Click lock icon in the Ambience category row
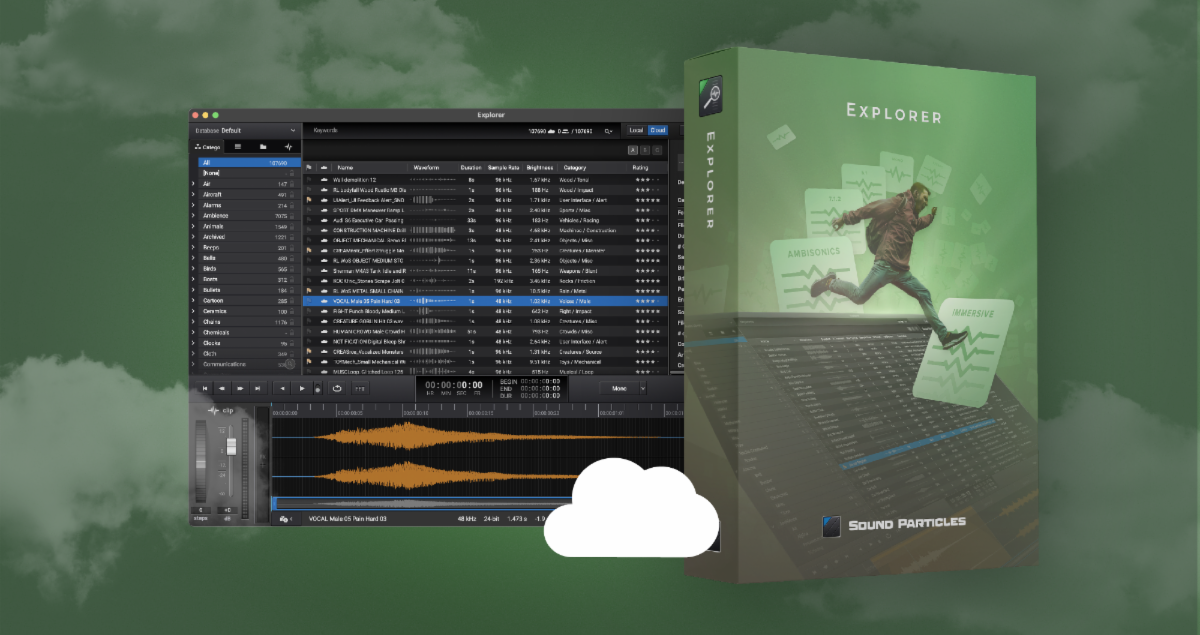Image resolution: width=1200 pixels, height=635 pixels. pos(291,215)
